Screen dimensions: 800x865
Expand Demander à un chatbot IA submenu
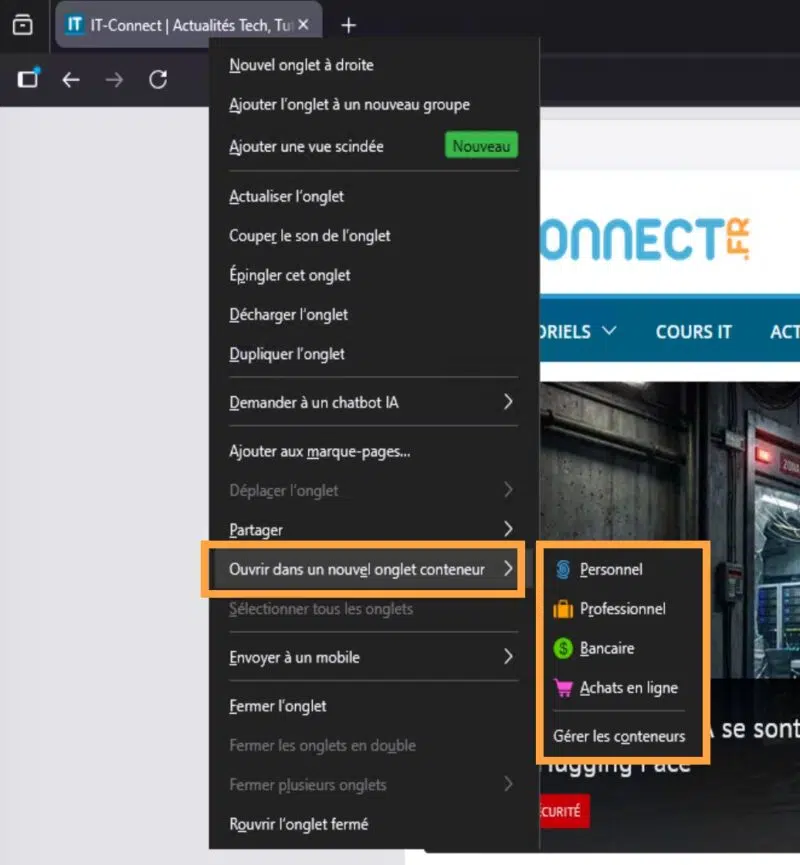pyautogui.click(x=373, y=402)
